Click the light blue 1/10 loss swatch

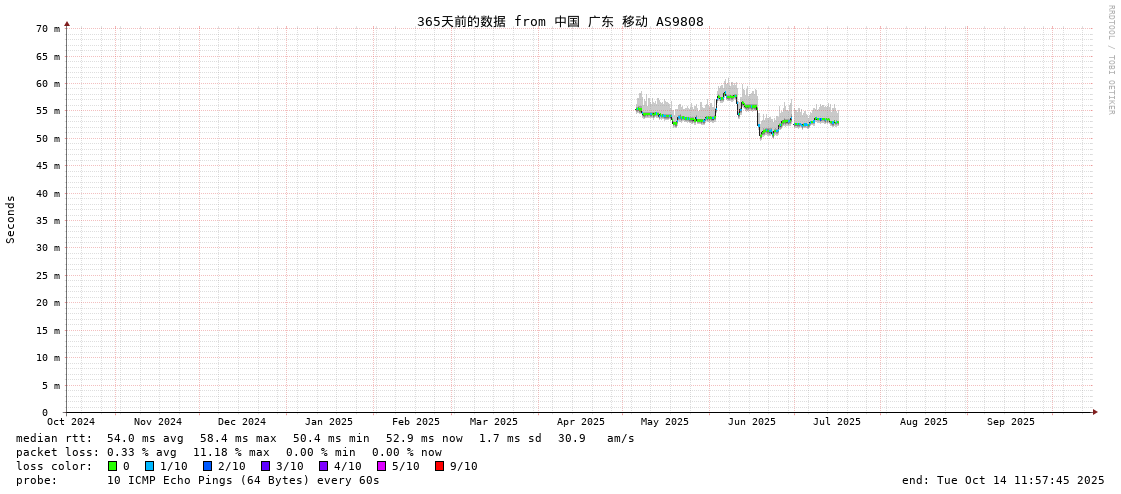pyautogui.click(x=149, y=466)
